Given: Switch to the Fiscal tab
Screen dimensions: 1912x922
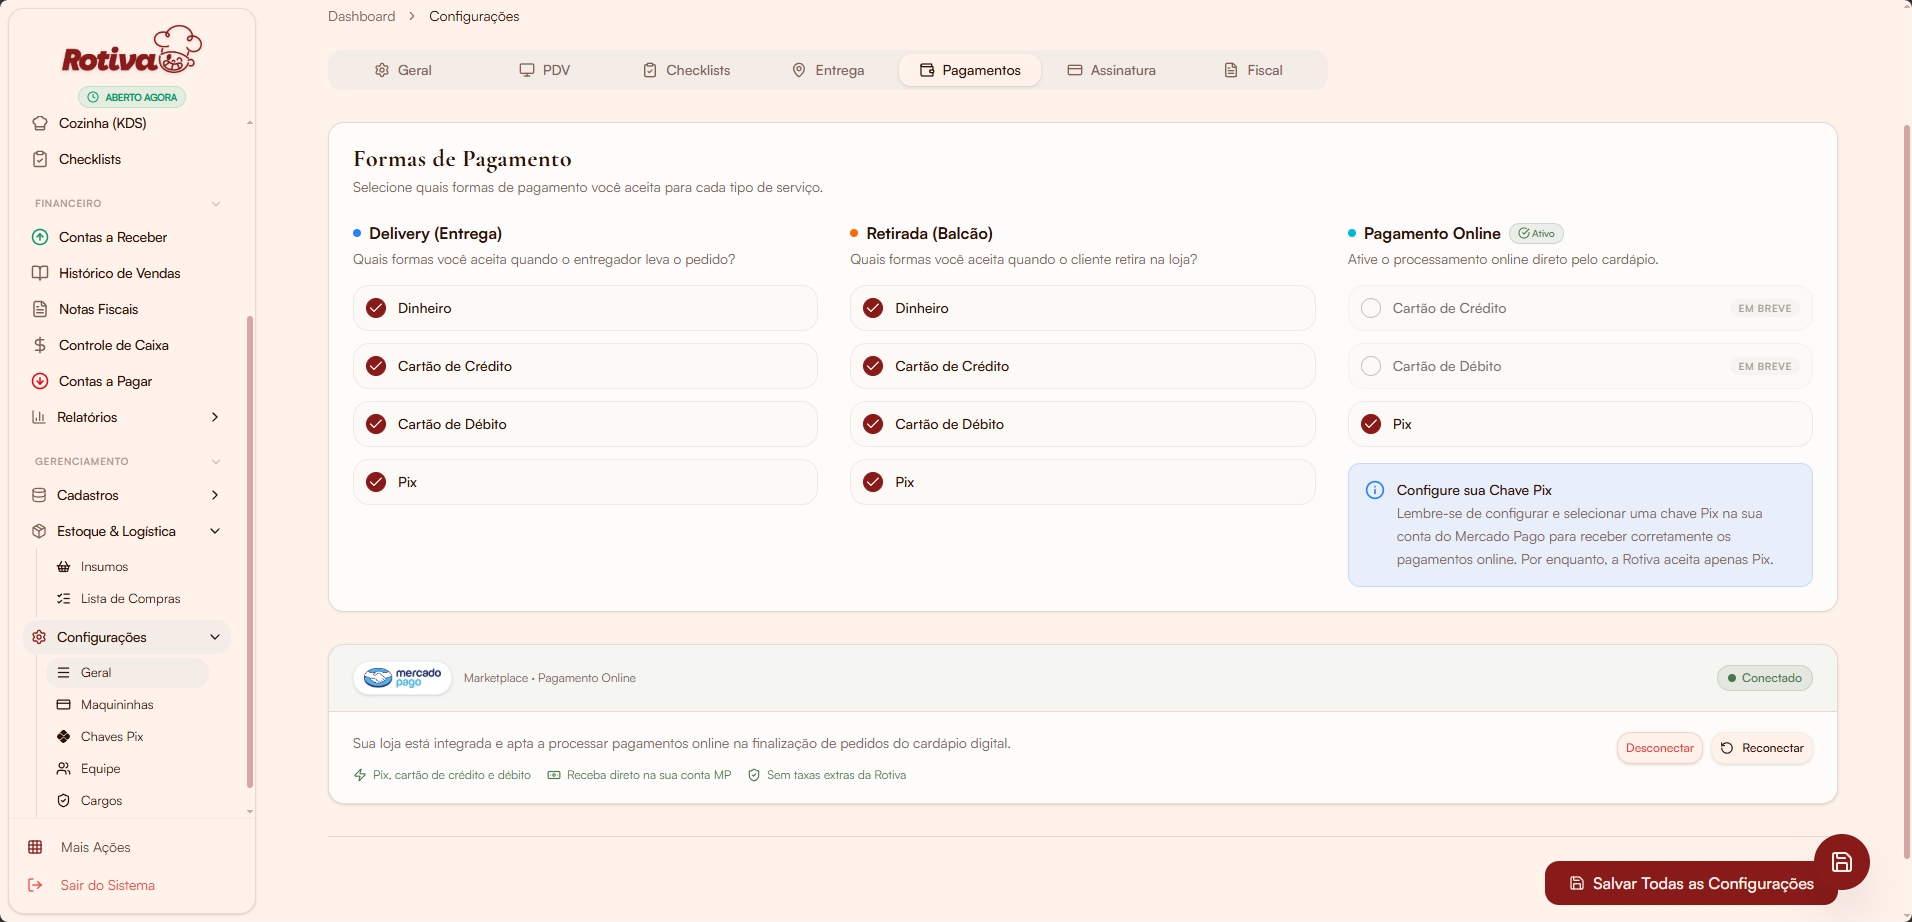Looking at the screenshot, I should [1254, 70].
